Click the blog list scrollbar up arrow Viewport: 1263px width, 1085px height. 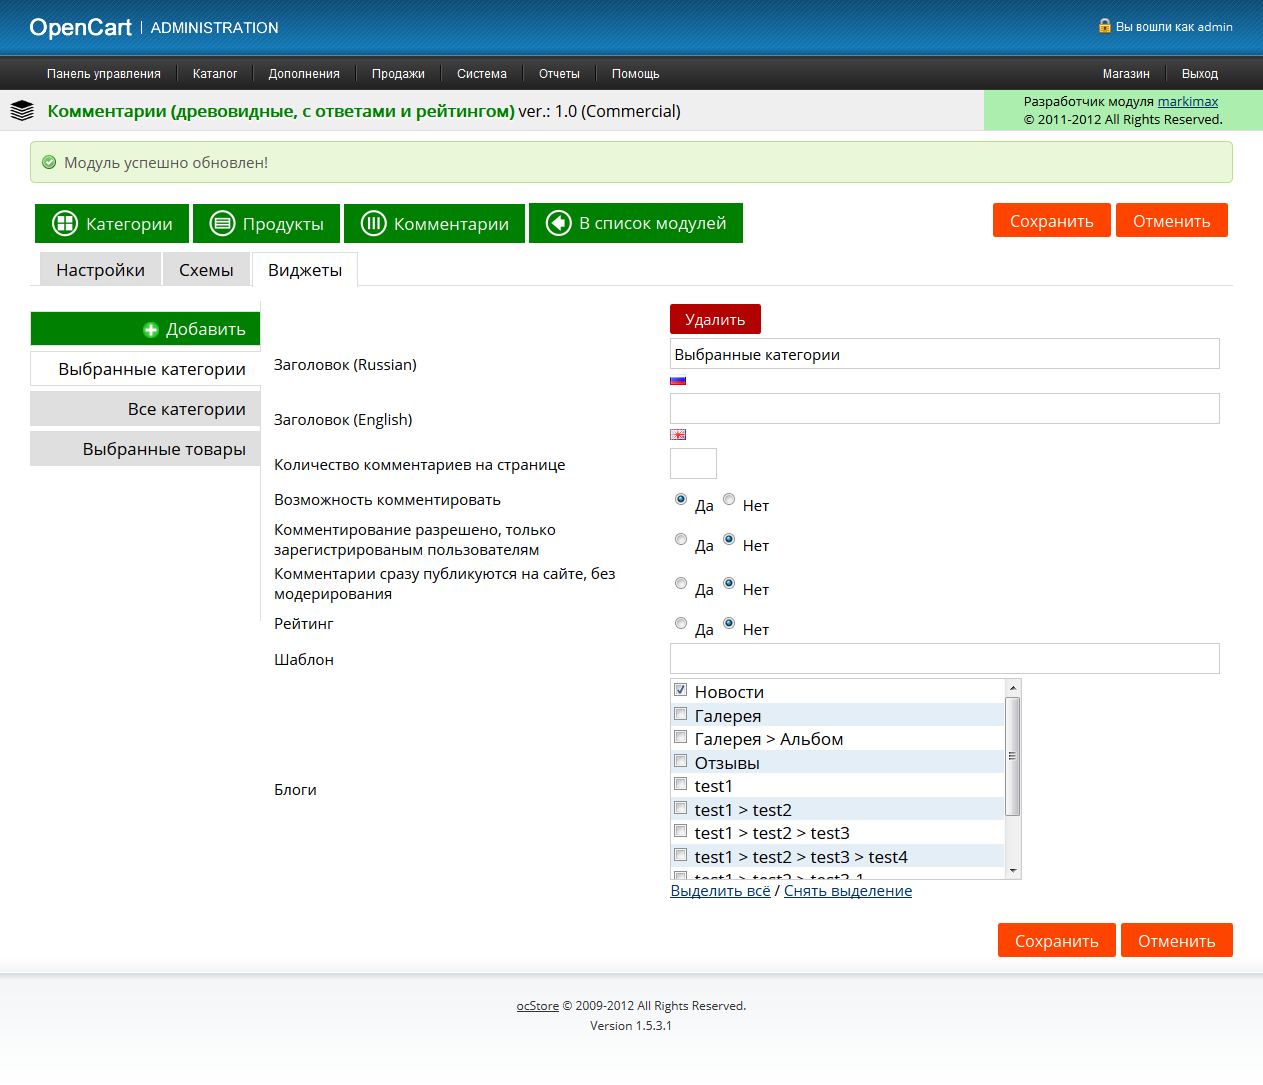pos(1013,688)
